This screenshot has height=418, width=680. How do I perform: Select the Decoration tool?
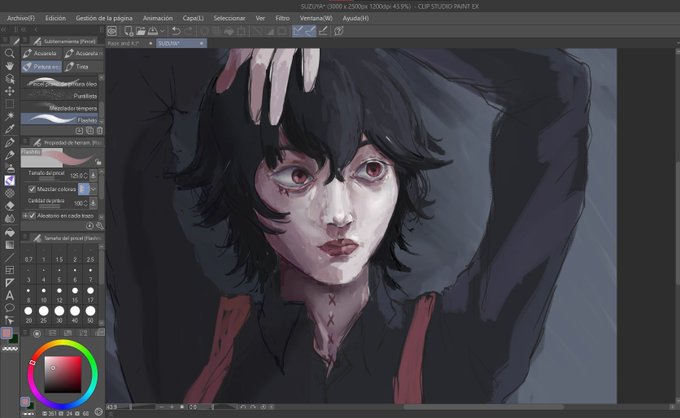point(10,193)
